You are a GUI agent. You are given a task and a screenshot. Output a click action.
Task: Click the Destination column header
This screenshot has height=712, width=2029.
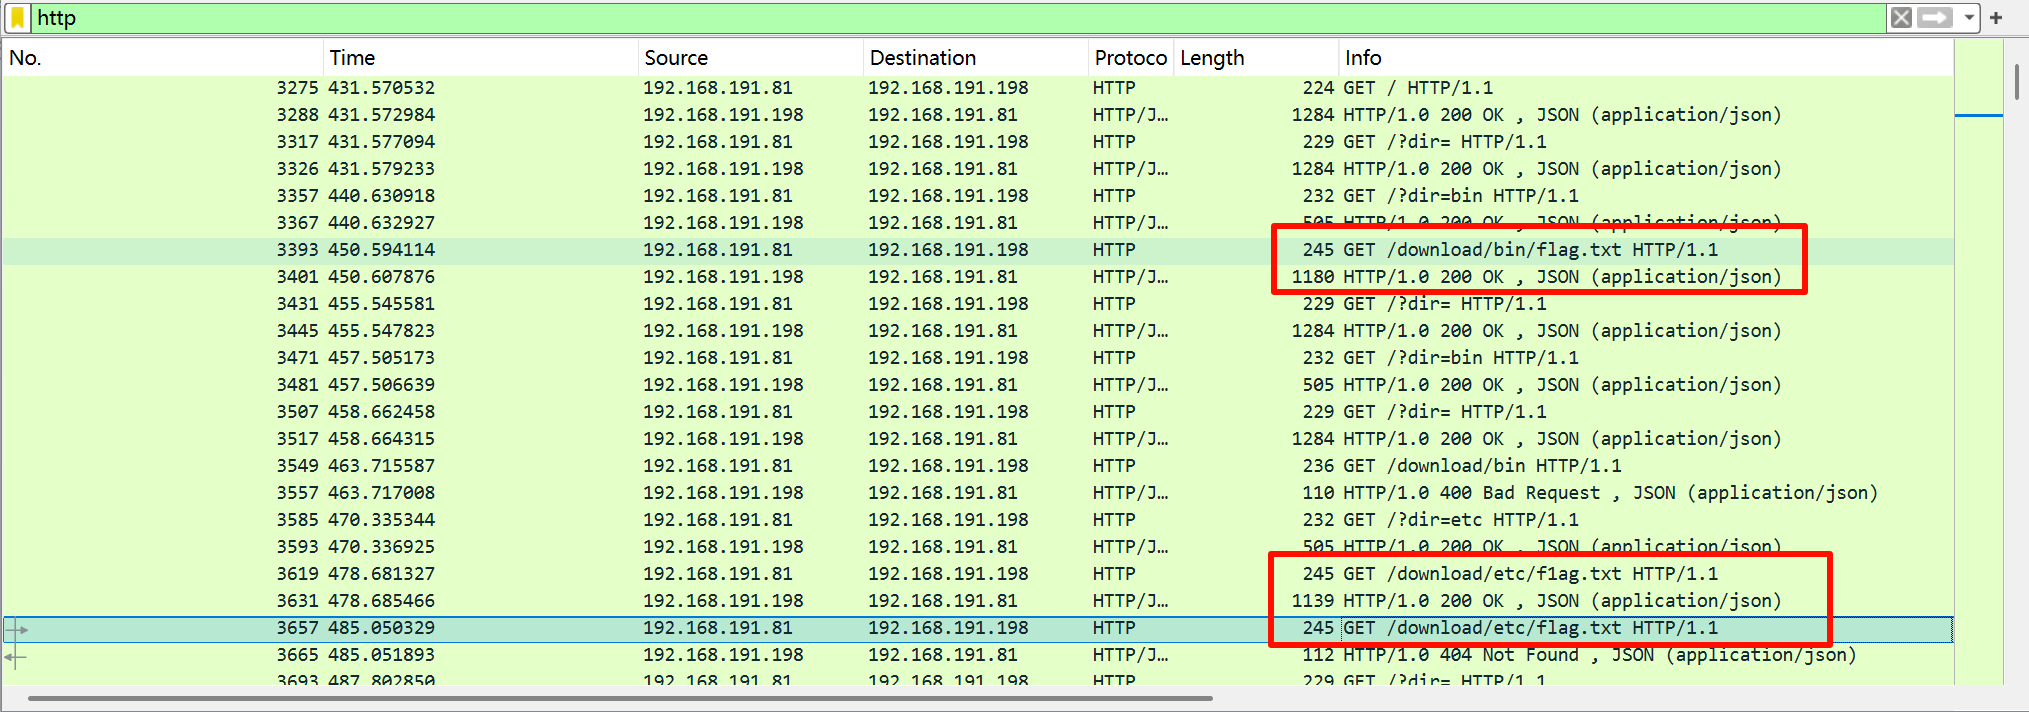[975, 58]
